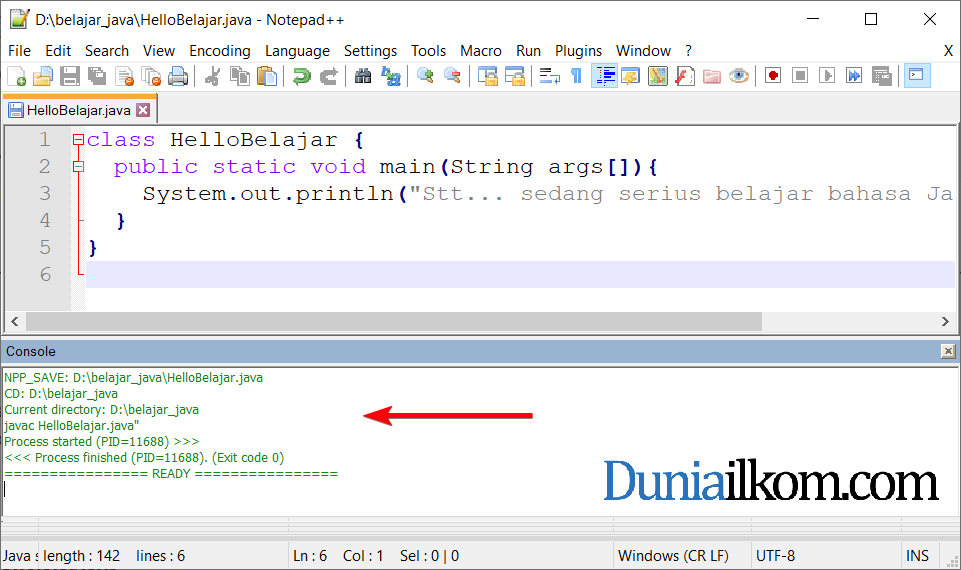961x570 pixels.
Task: Save the current recorded macro icon
Action: 881,76
